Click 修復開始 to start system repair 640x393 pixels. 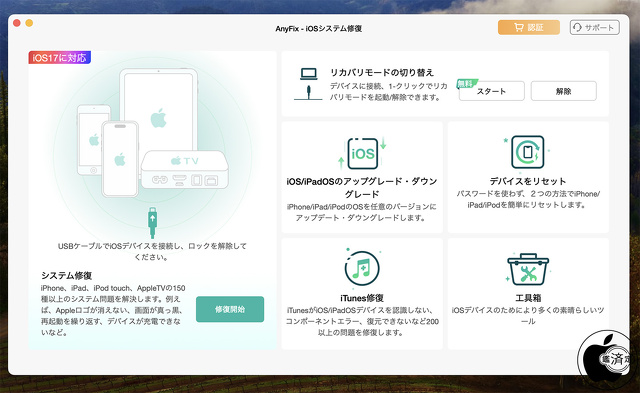click(230, 309)
